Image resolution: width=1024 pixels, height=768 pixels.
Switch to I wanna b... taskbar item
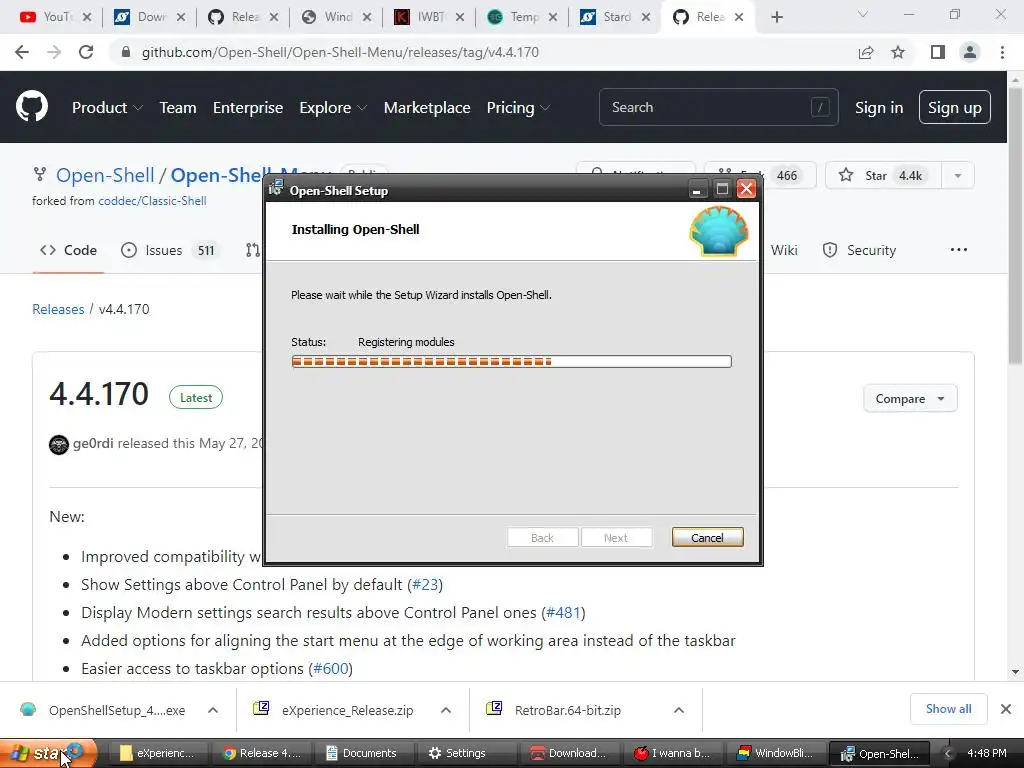pos(672,753)
